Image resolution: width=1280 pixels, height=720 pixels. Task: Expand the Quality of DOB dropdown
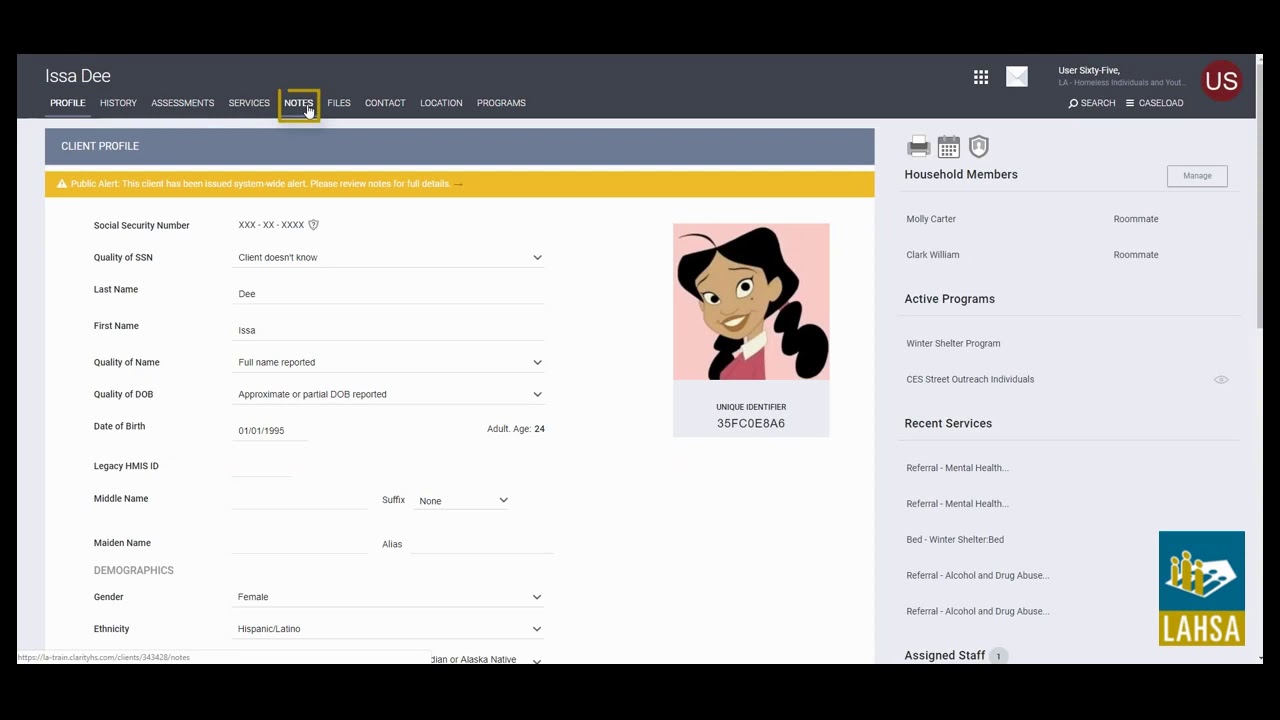point(390,395)
